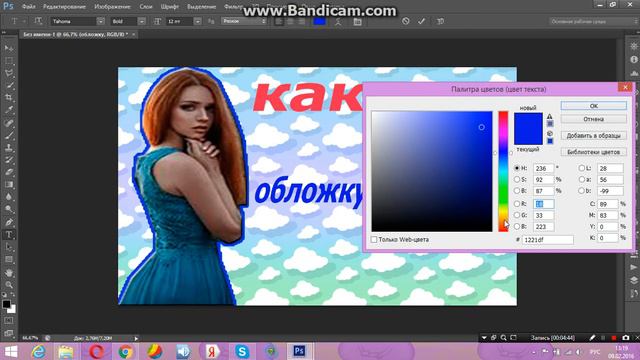Open the Слои menu
This screenshot has height=360, width=640.
pyautogui.click(x=146, y=7)
